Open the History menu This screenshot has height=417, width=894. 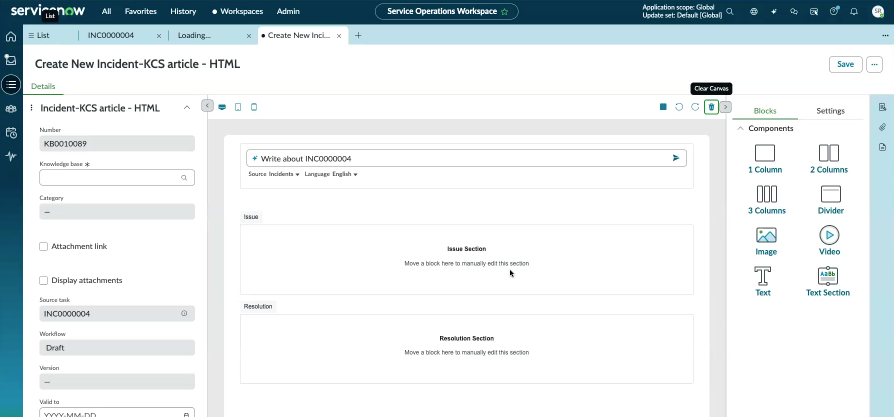tap(183, 11)
